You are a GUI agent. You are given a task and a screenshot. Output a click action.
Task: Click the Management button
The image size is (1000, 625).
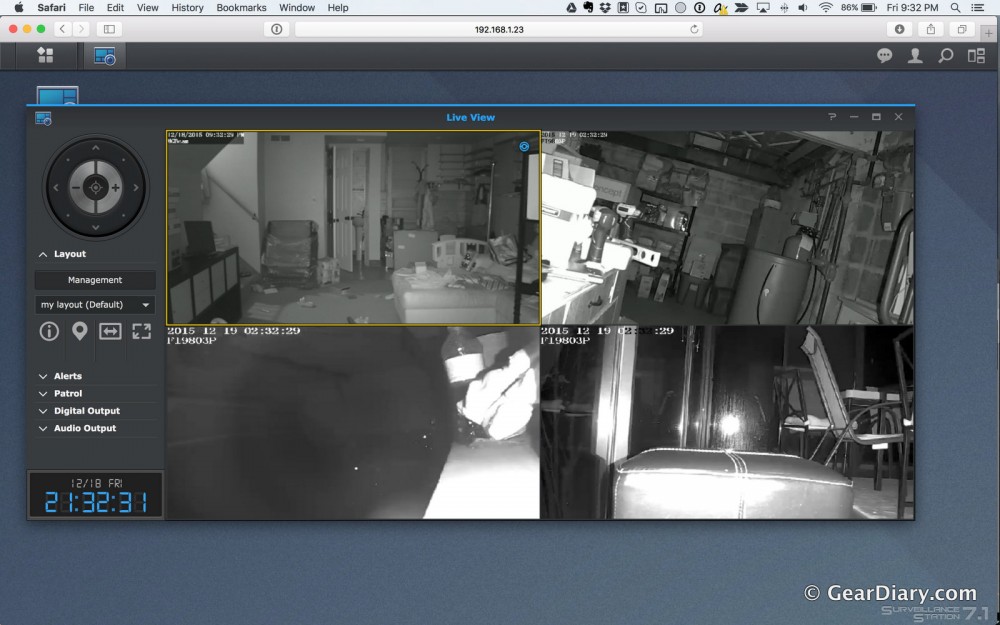click(94, 279)
